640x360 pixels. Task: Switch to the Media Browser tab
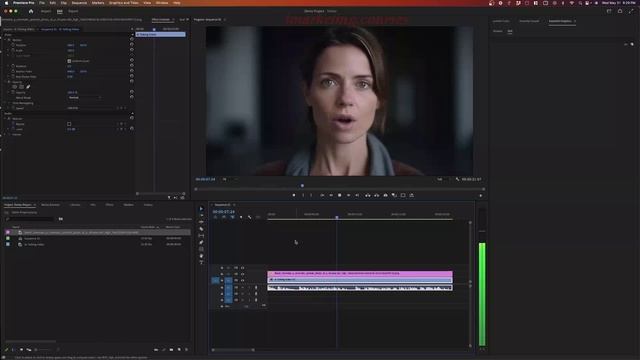[x=51, y=205]
